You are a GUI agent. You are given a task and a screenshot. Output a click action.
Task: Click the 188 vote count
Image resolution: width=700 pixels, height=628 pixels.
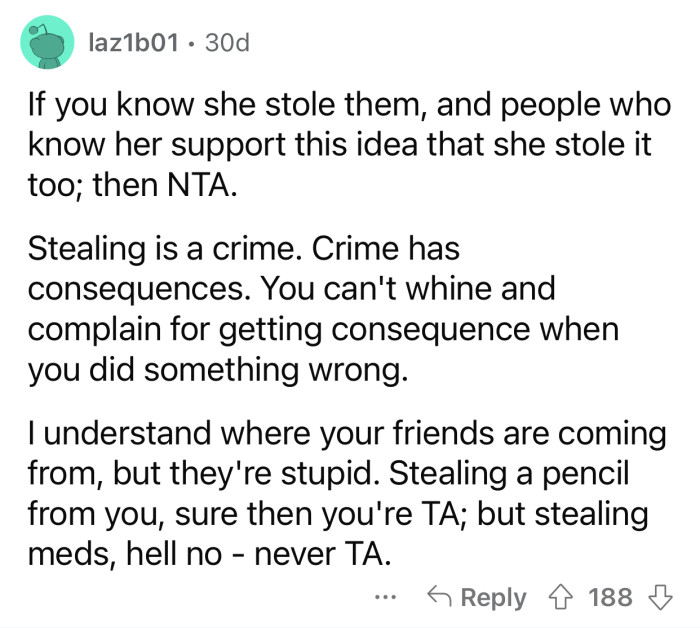(610, 597)
